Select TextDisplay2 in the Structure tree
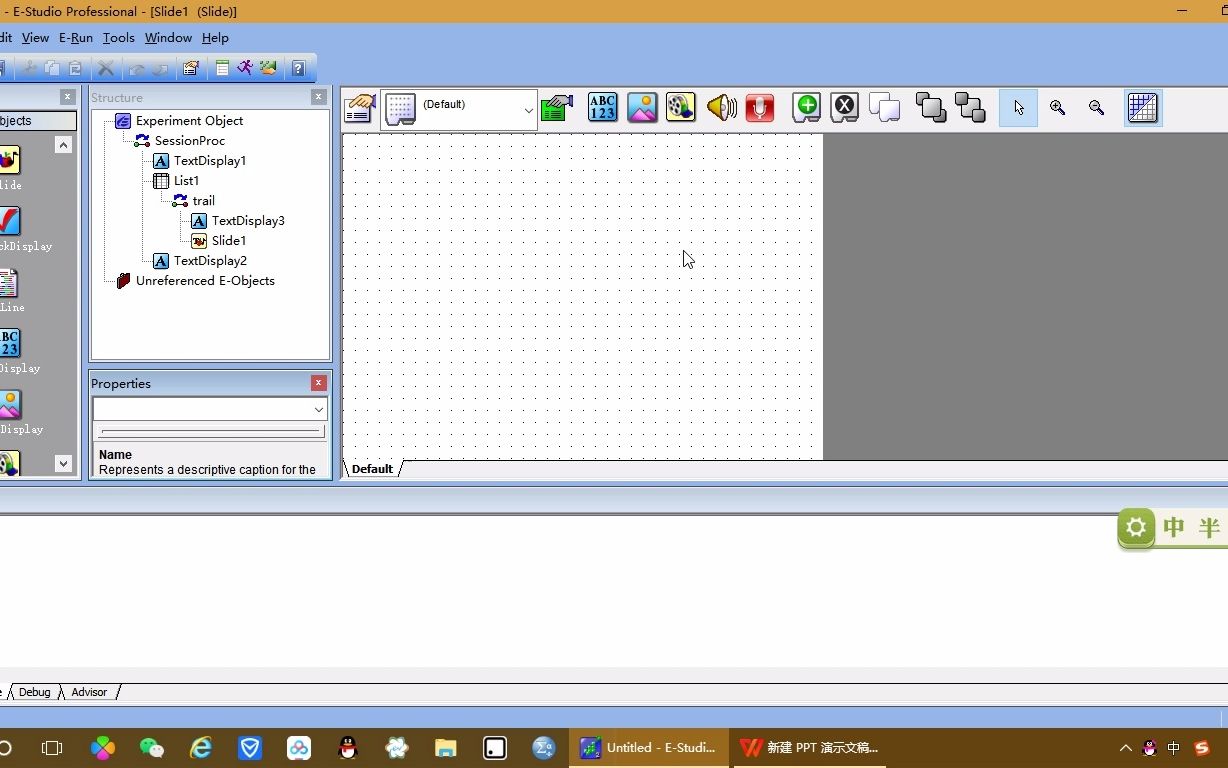Viewport: 1228px width, 768px height. (210, 260)
